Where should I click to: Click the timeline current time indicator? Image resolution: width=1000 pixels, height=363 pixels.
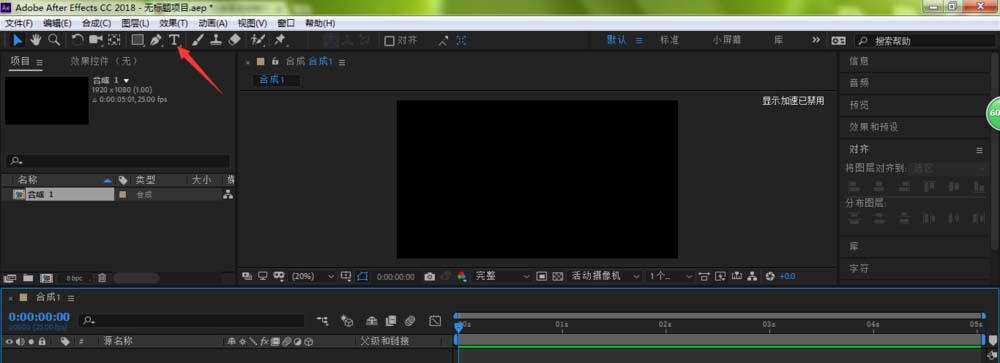click(458, 326)
